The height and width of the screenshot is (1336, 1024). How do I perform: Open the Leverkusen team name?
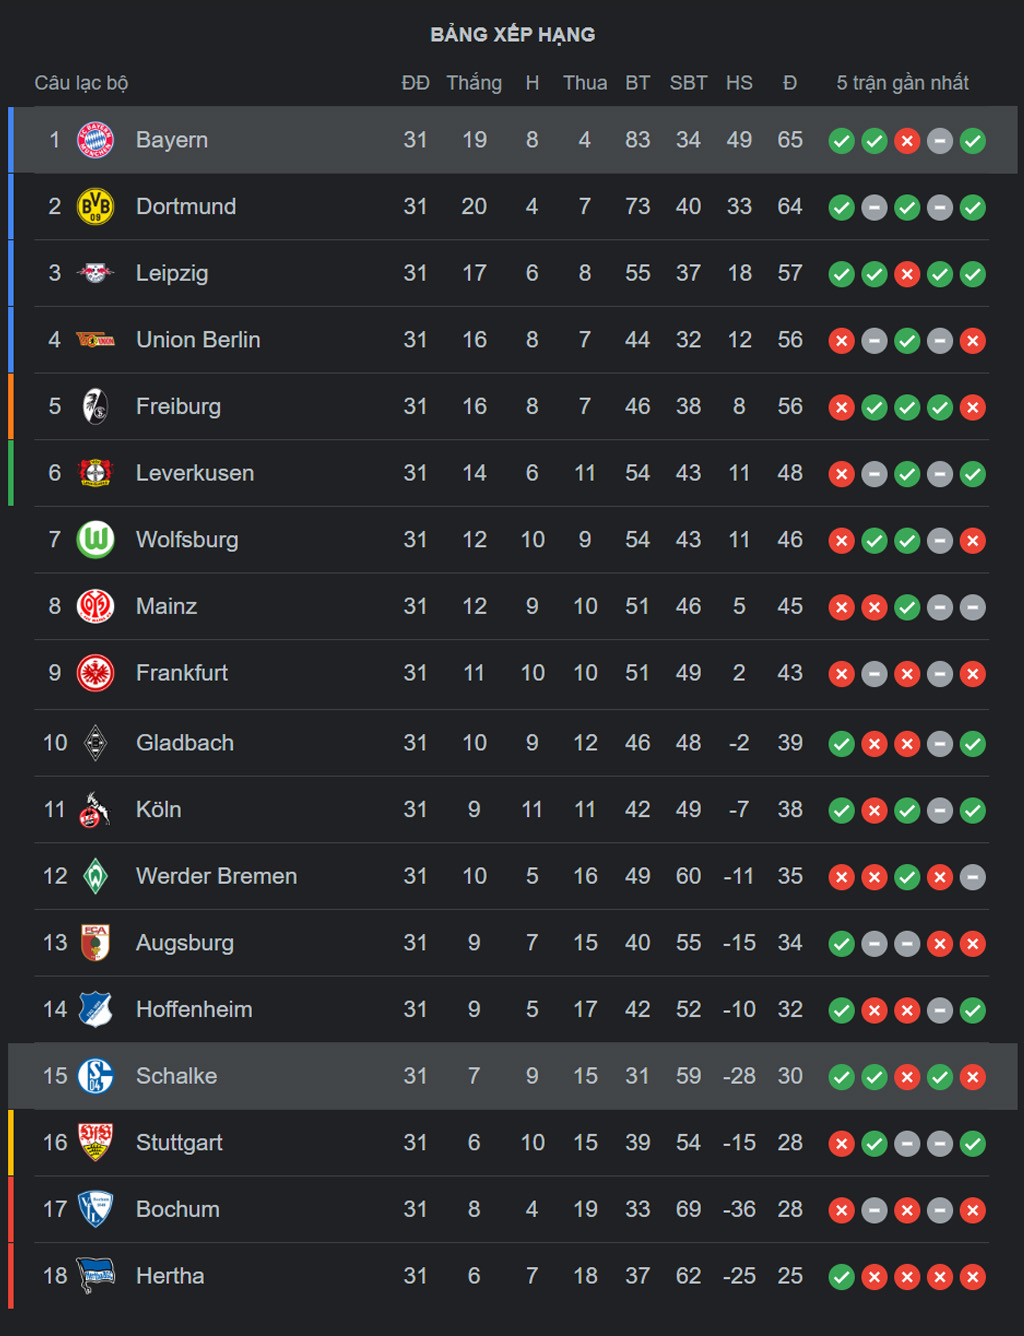coord(195,473)
